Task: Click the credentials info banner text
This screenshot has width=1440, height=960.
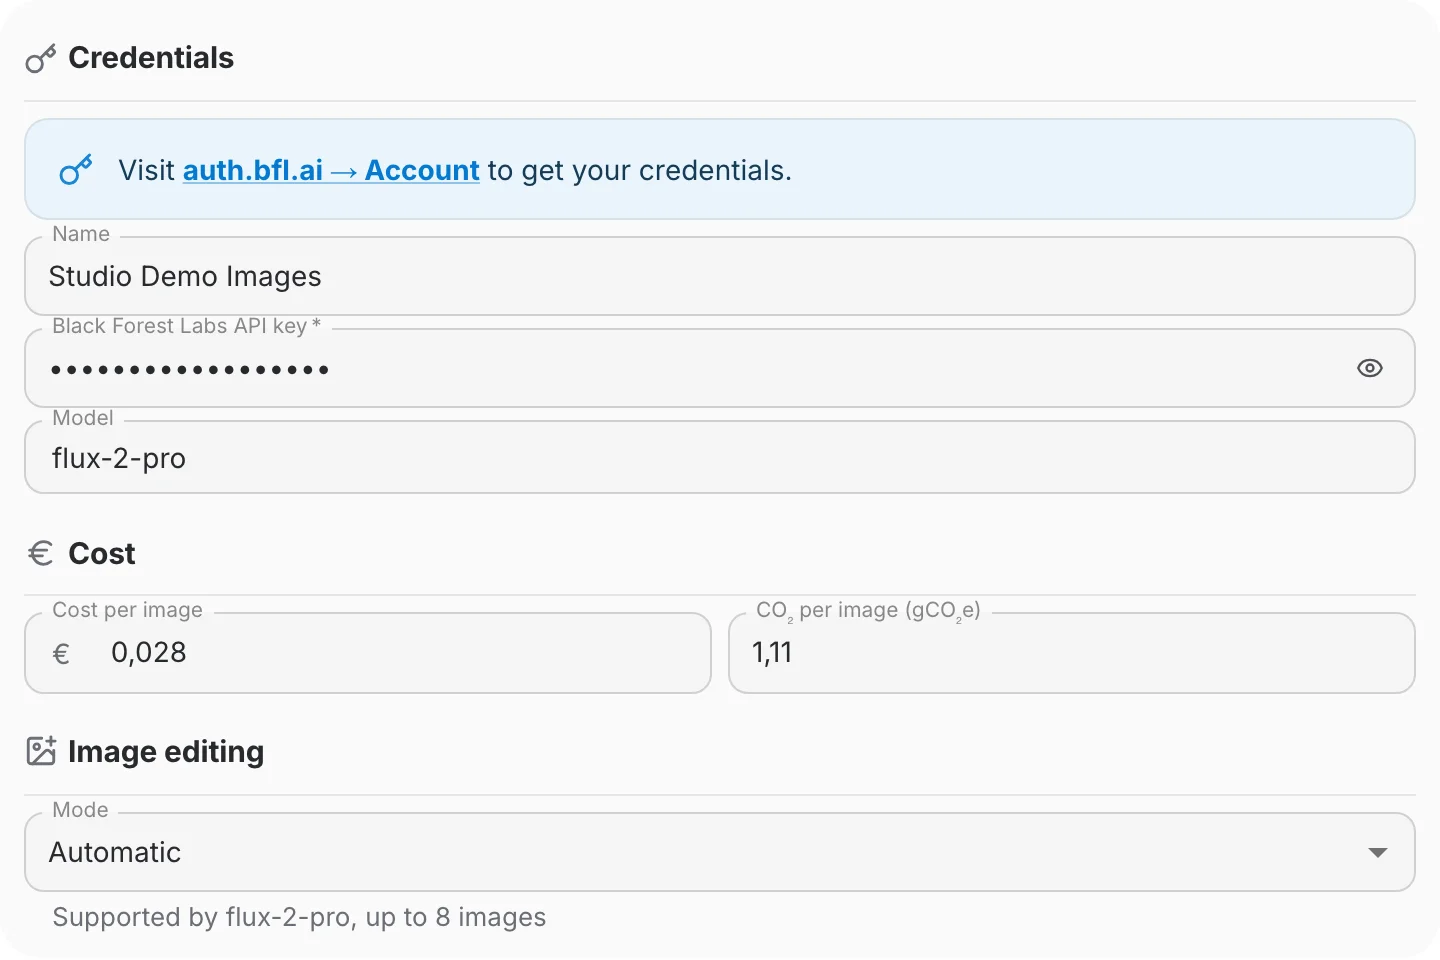Action: point(455,170)
